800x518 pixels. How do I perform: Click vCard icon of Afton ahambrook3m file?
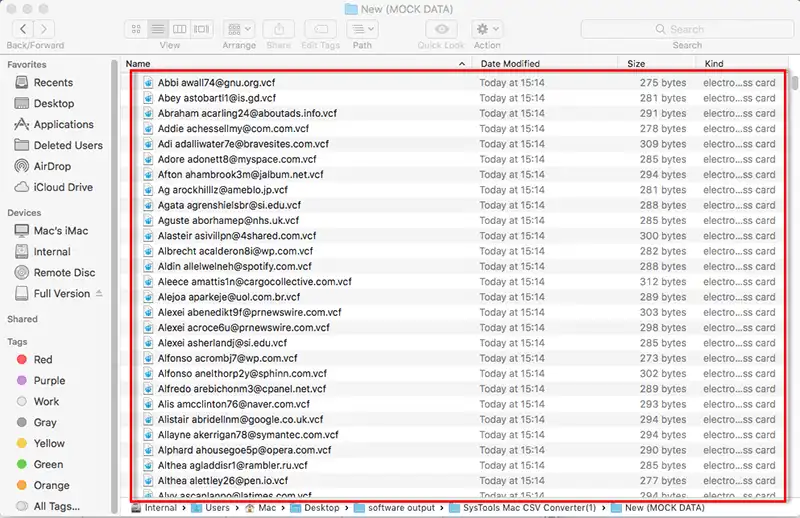(x=148, y=175)
